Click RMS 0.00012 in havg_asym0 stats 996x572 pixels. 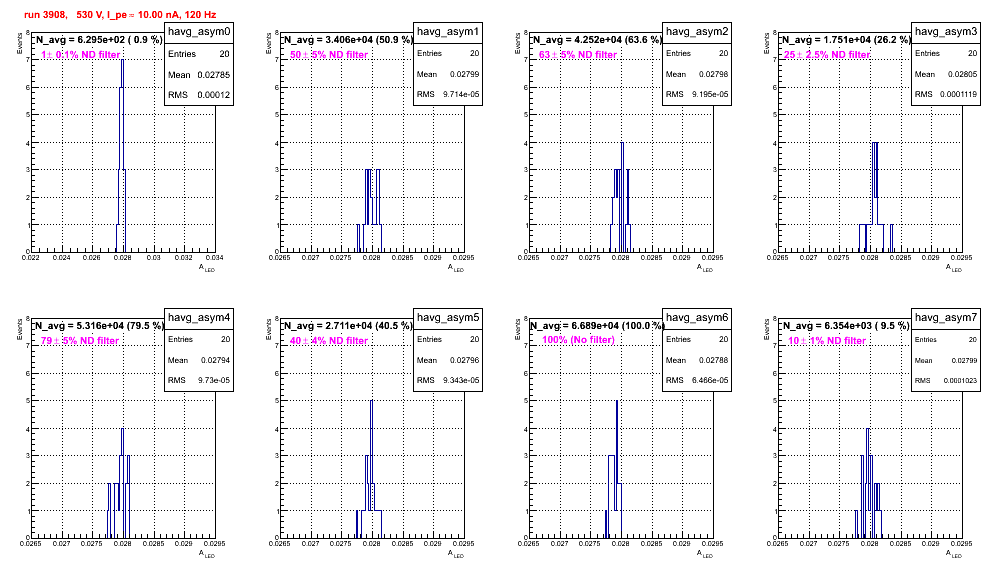click(x=199, y=95)
